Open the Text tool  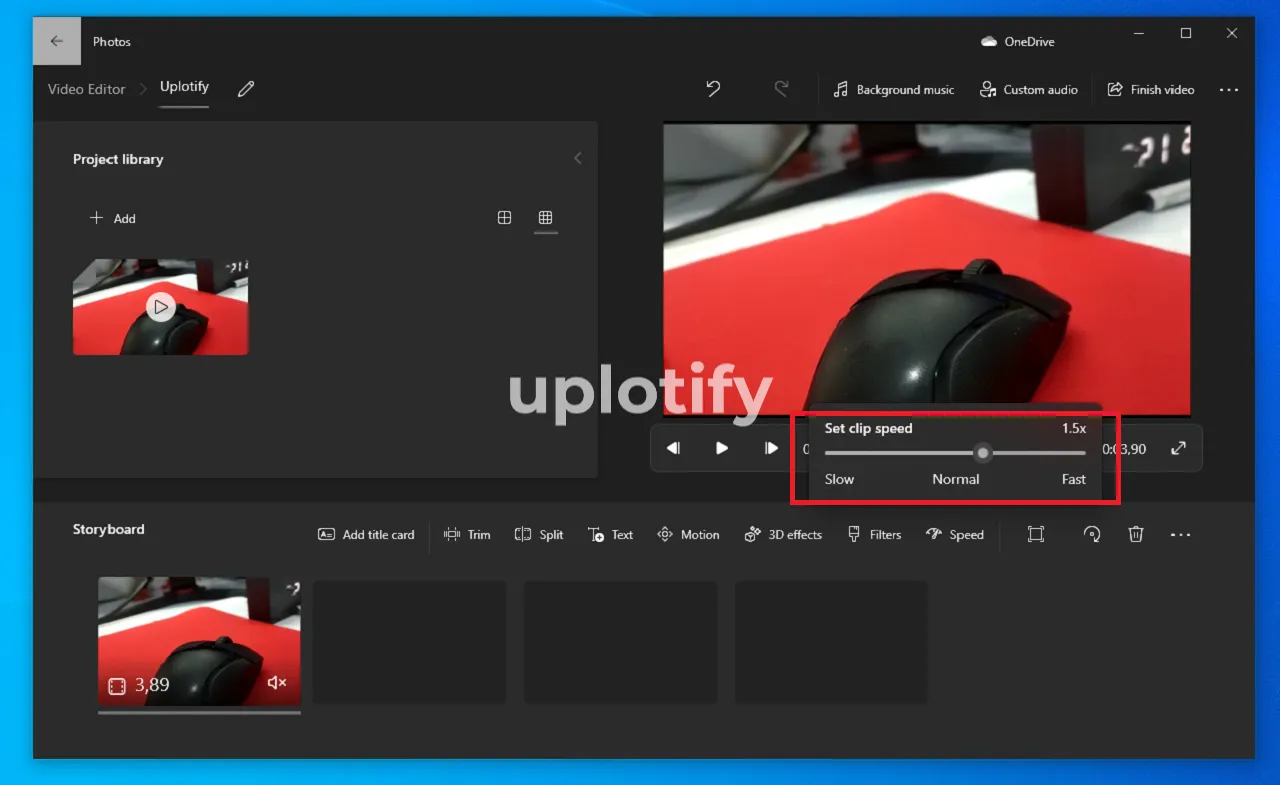610,535
